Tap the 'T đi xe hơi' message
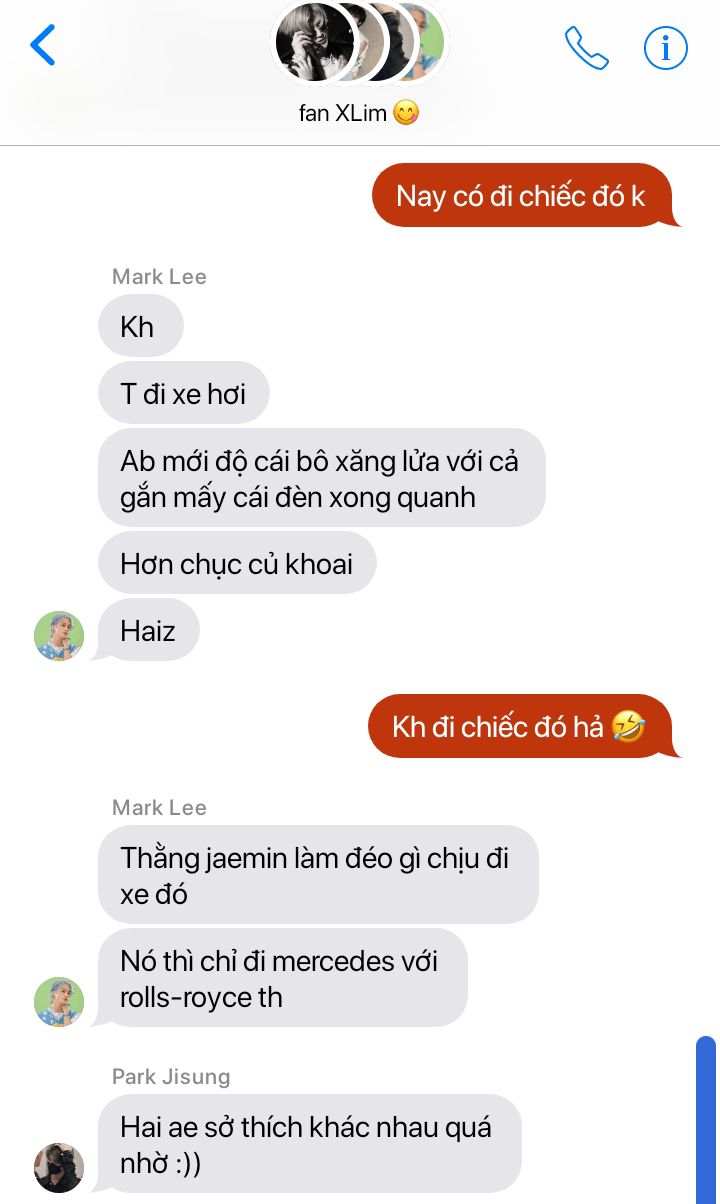 click(x=184, y=393)
